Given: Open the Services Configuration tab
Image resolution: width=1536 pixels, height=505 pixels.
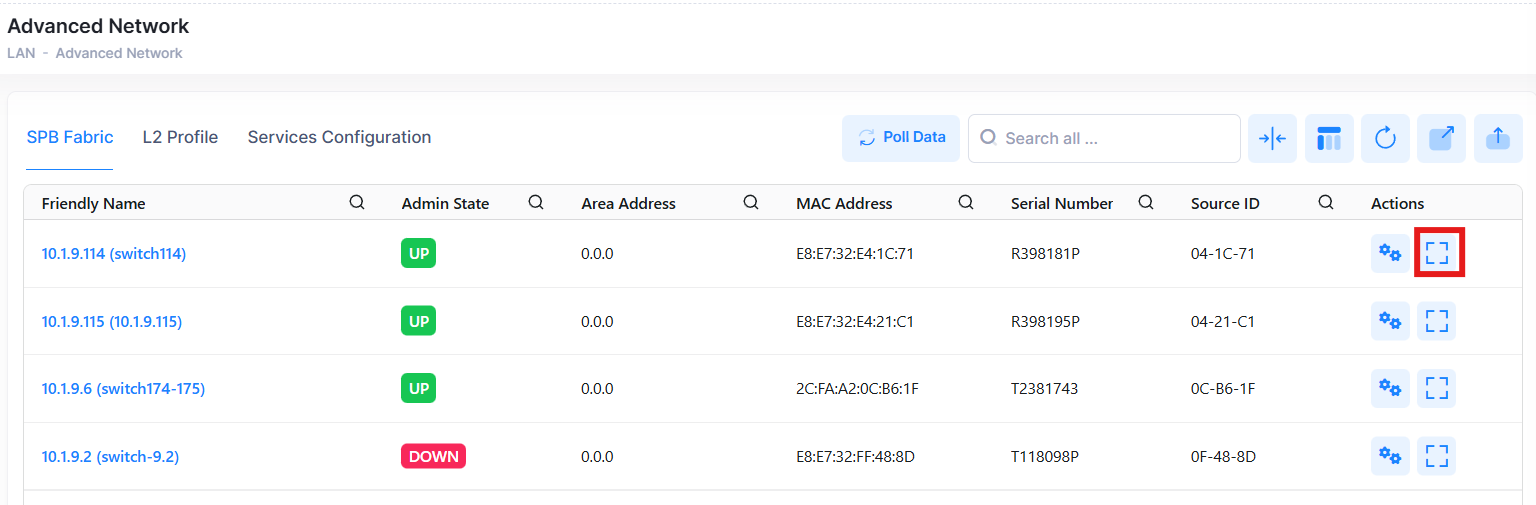Looking at the screenshot, I should pyautogui.click(x=339, y=137).
